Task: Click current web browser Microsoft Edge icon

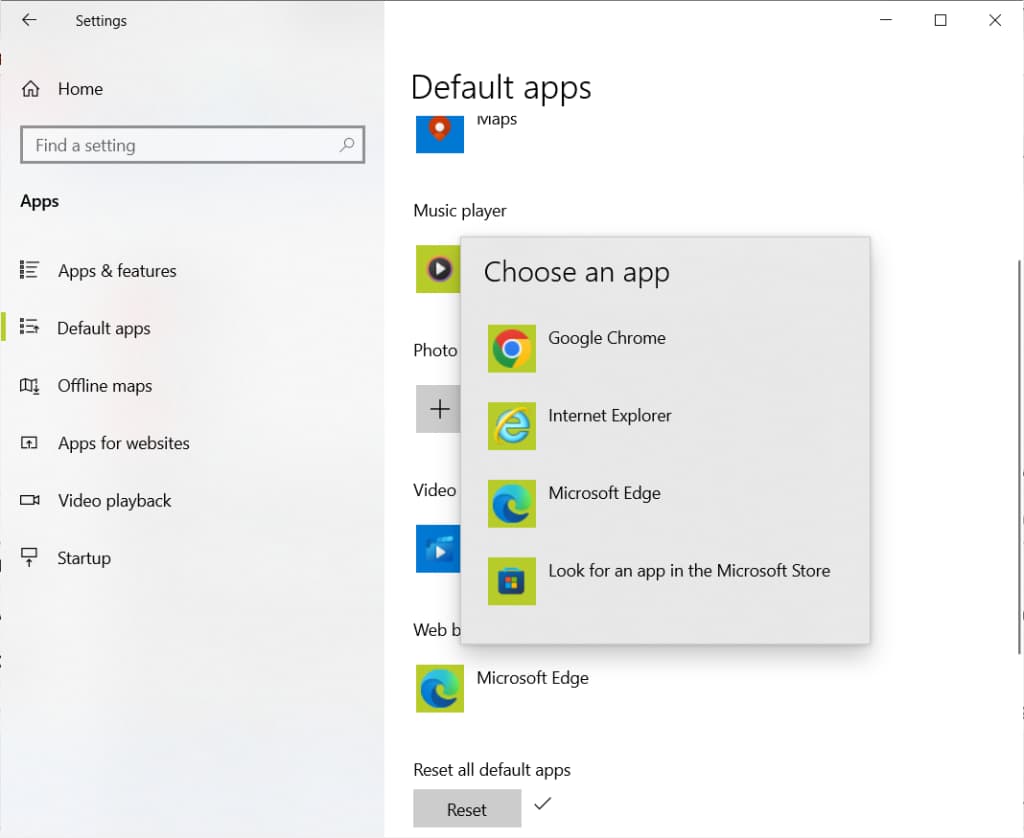Action: (440, 688)
